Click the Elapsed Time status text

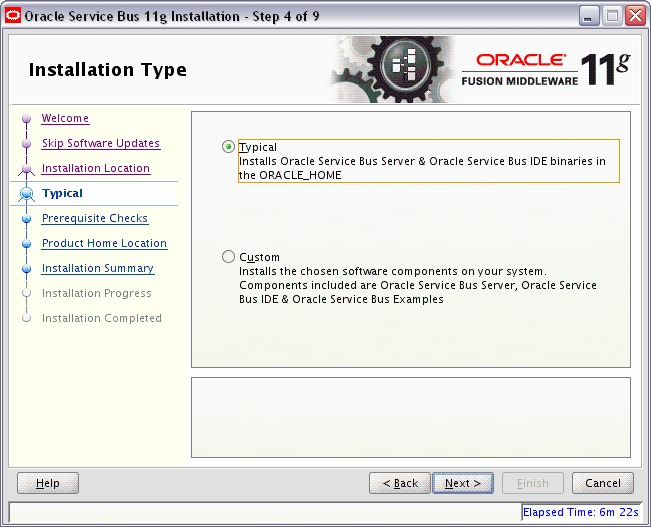(580, 512)
